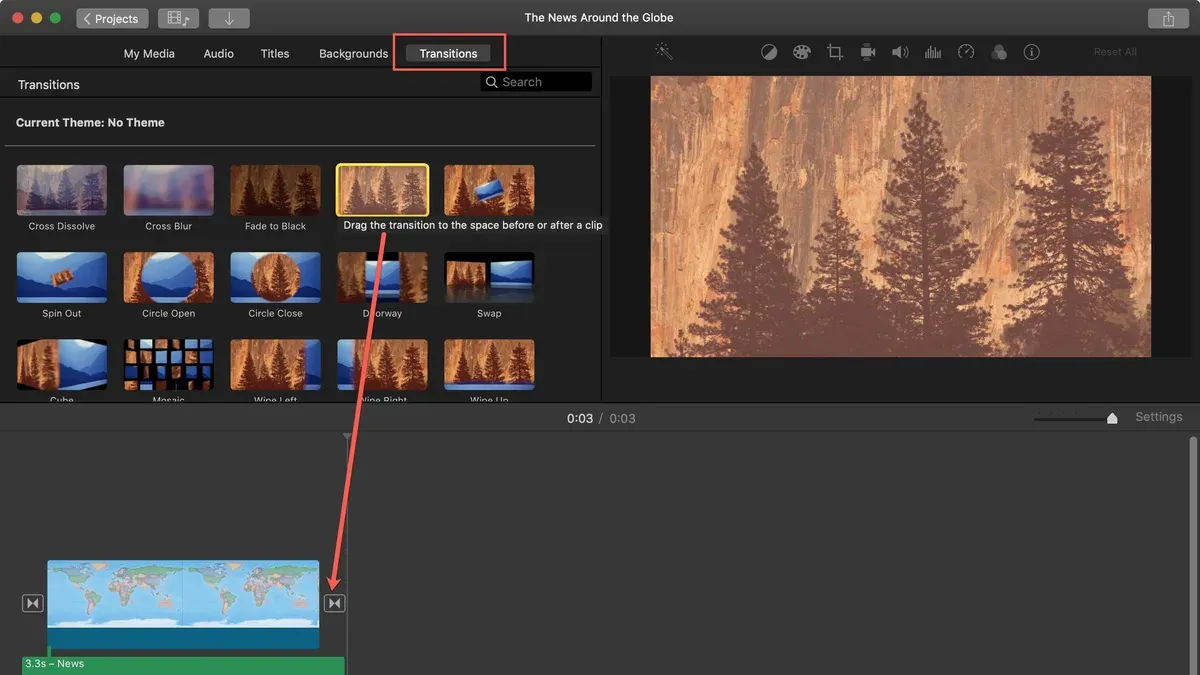
Task: Open the stabilization camera tool
Action: 868,52
